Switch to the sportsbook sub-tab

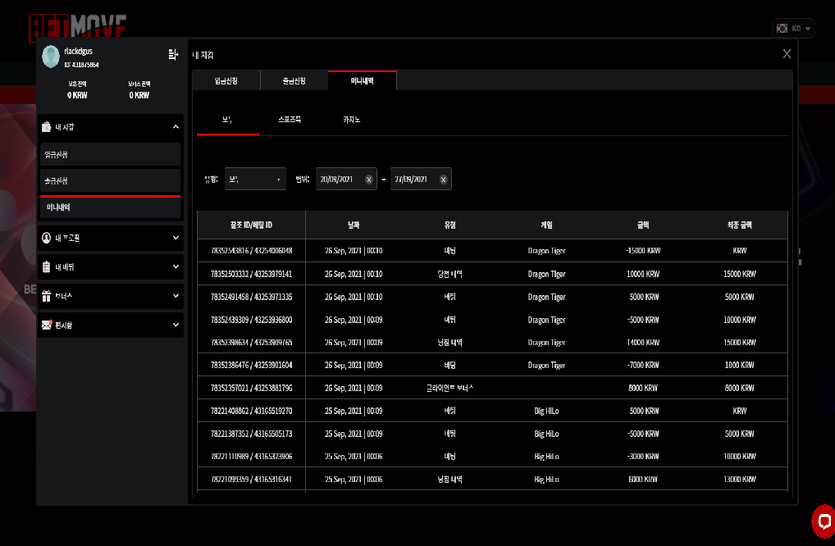pyautogui.click(x=290, y=120)
